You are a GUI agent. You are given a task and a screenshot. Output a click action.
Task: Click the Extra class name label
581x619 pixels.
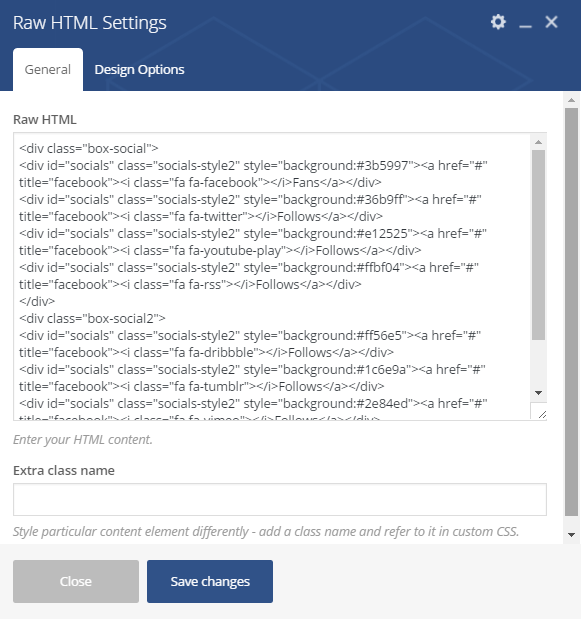point(64,471)
